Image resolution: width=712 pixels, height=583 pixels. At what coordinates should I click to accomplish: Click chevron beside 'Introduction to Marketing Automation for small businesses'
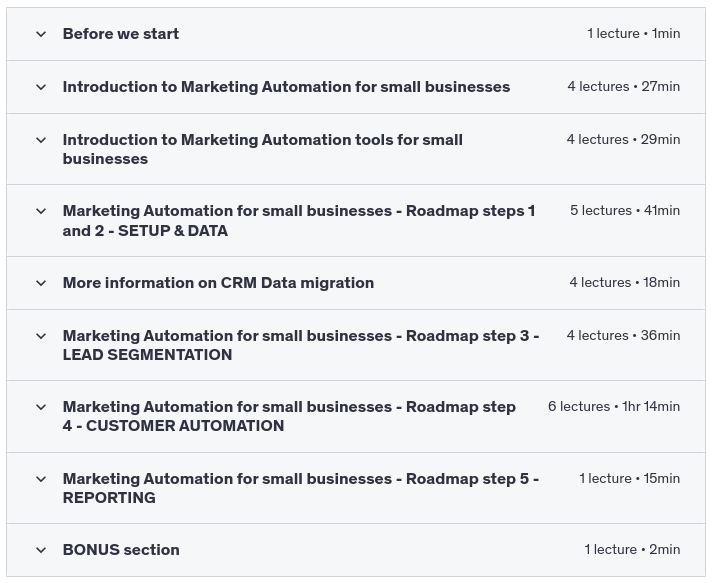(41, 87)
